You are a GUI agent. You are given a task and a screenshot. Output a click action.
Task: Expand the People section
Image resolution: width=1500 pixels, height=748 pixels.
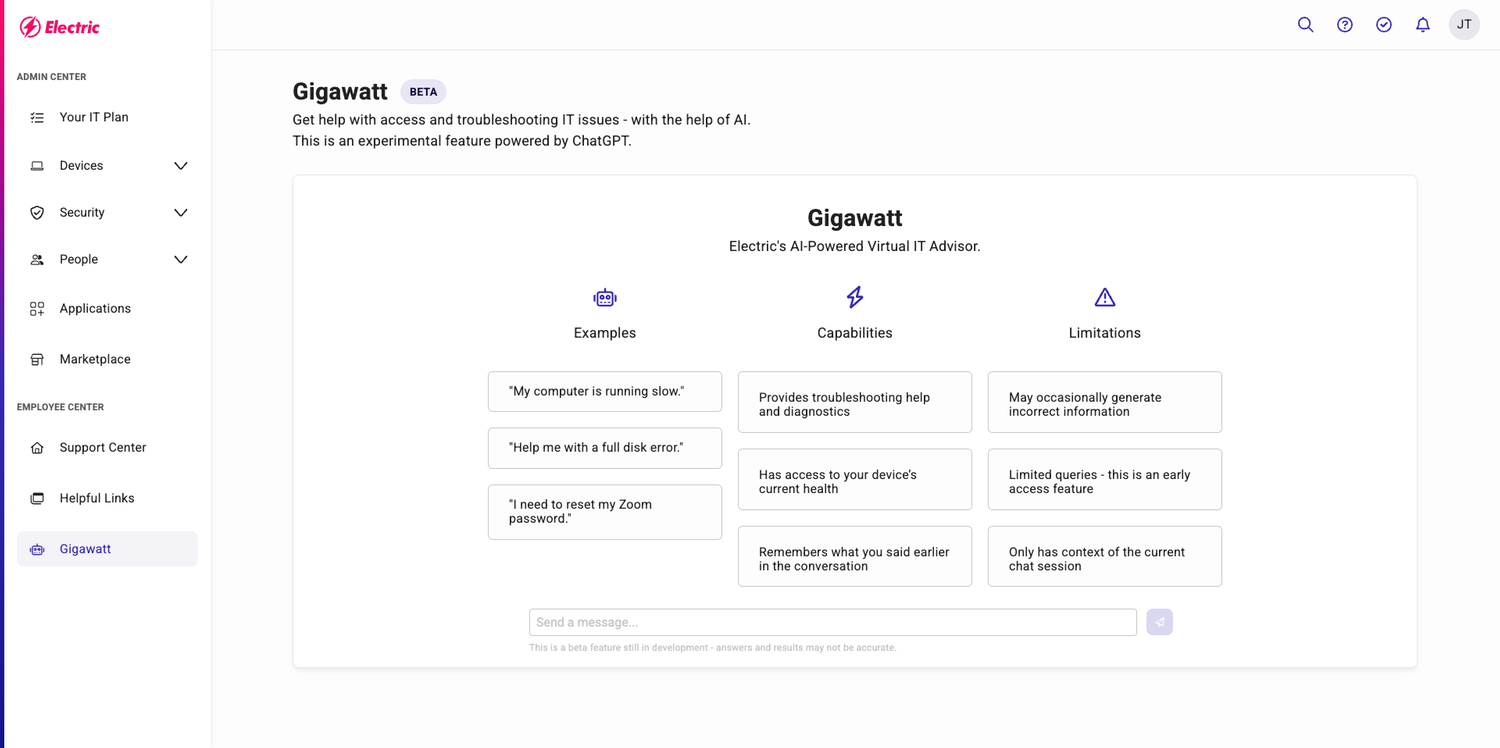click(180, 259)
